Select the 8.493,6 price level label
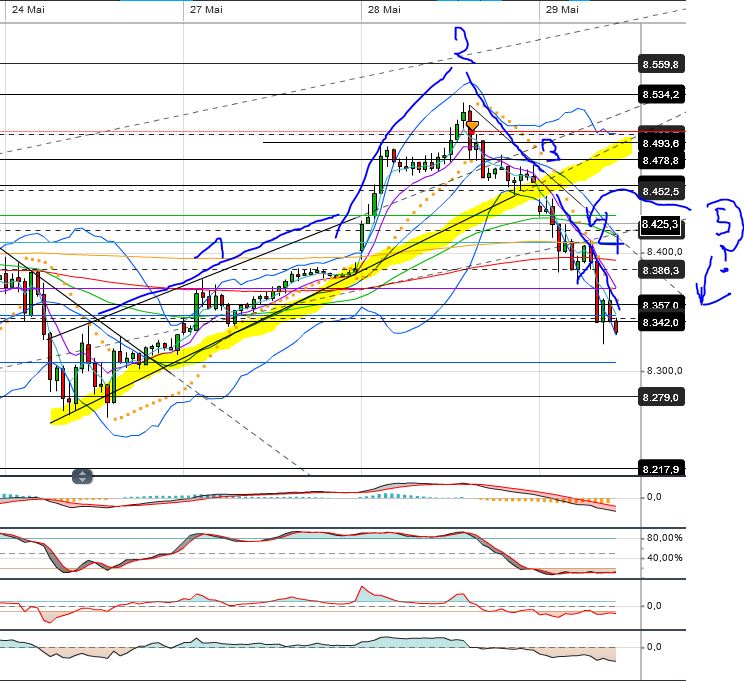The height and width of the screenshot is (681, 744). point(661,143)
